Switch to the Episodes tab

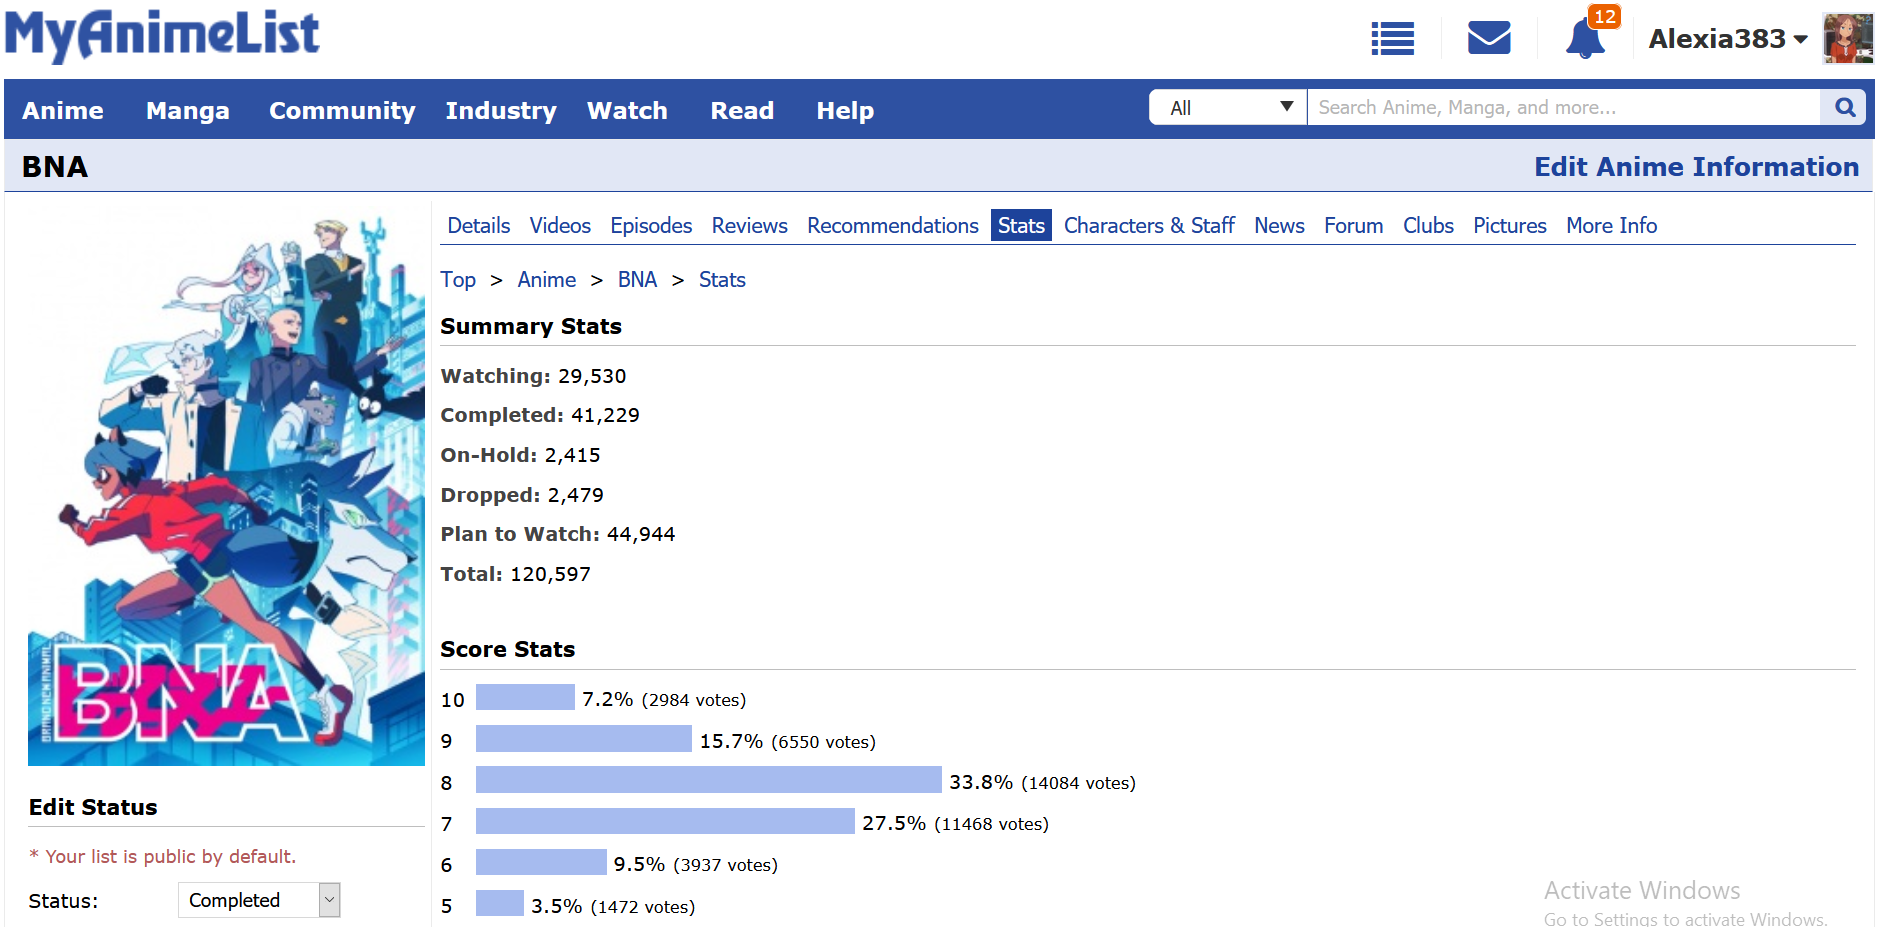pos(651,225)
